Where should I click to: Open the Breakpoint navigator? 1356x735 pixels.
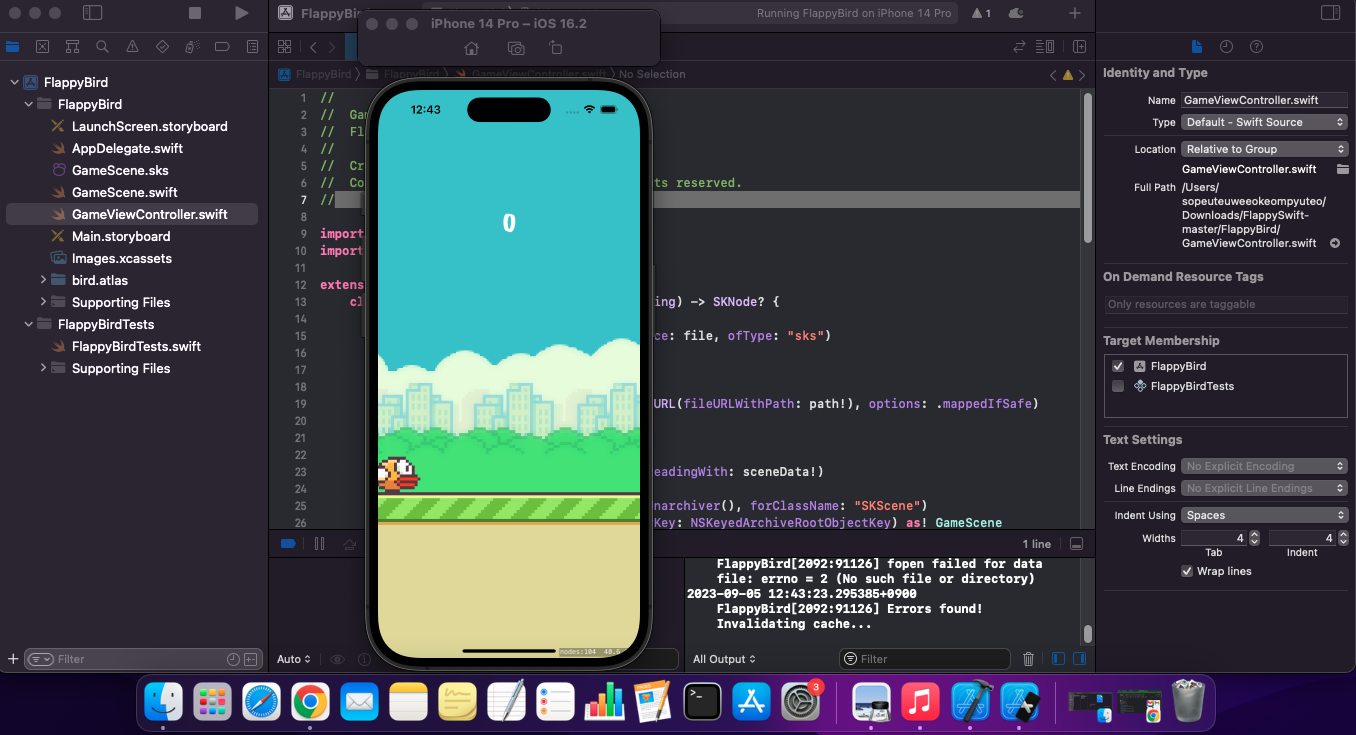pos(222,46)
